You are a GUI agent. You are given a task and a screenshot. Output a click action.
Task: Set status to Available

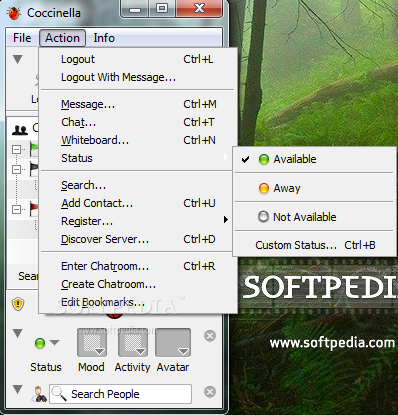pyautogui.click(x=314, y=159)
